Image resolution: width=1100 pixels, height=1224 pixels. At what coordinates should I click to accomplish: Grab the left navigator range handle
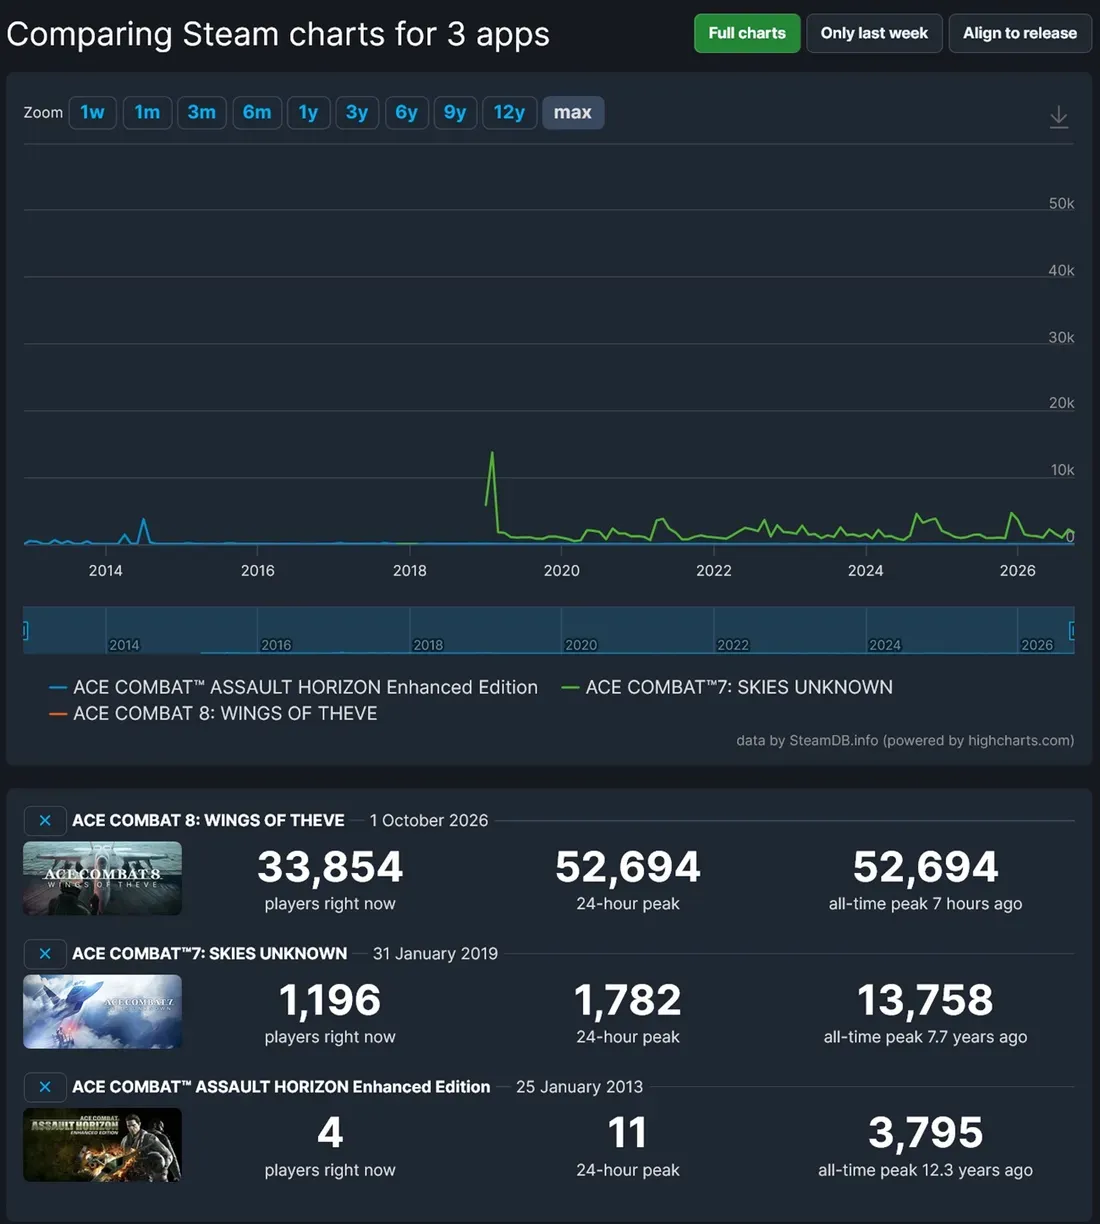[25, 630]
